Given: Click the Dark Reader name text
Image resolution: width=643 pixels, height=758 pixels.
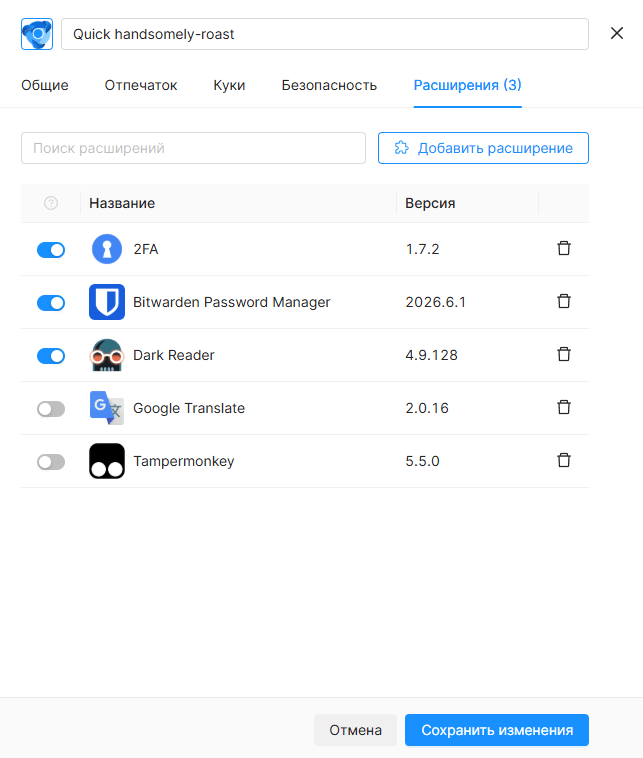Looking at the screenshot, I should pyautogui.click(x=174, y=355).
